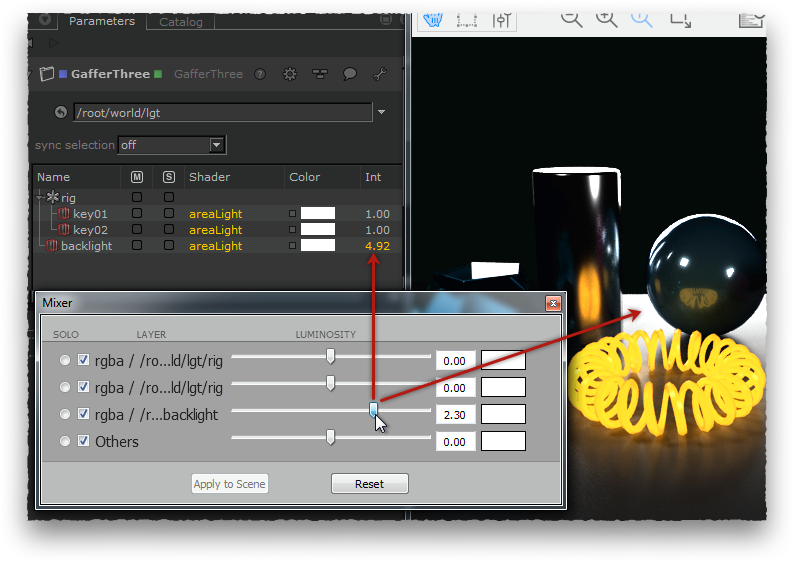Click the Apply to Scene button

coord(229,484)
